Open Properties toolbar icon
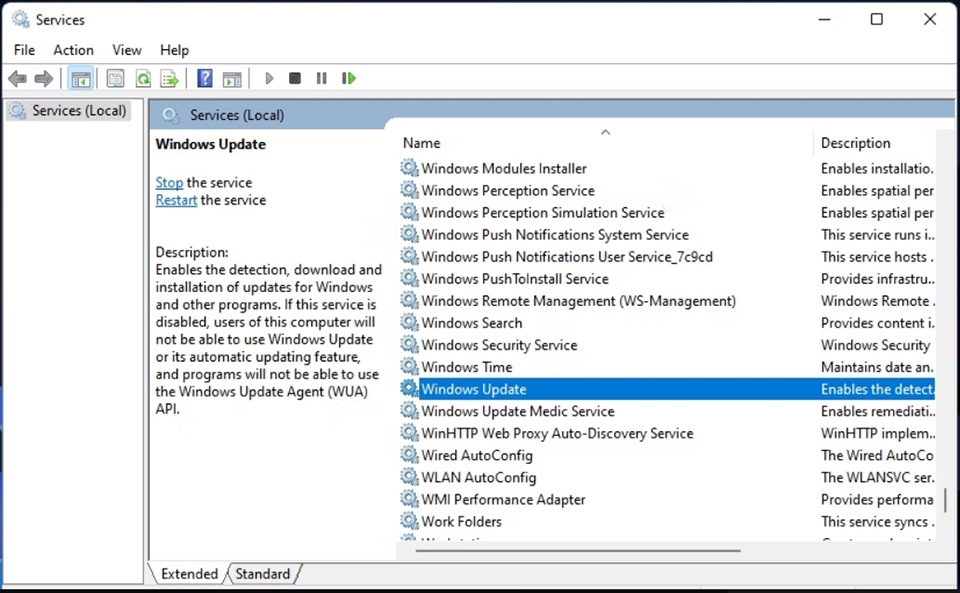The height and width of the screenshot is (593, 960). tap(115, 78)
